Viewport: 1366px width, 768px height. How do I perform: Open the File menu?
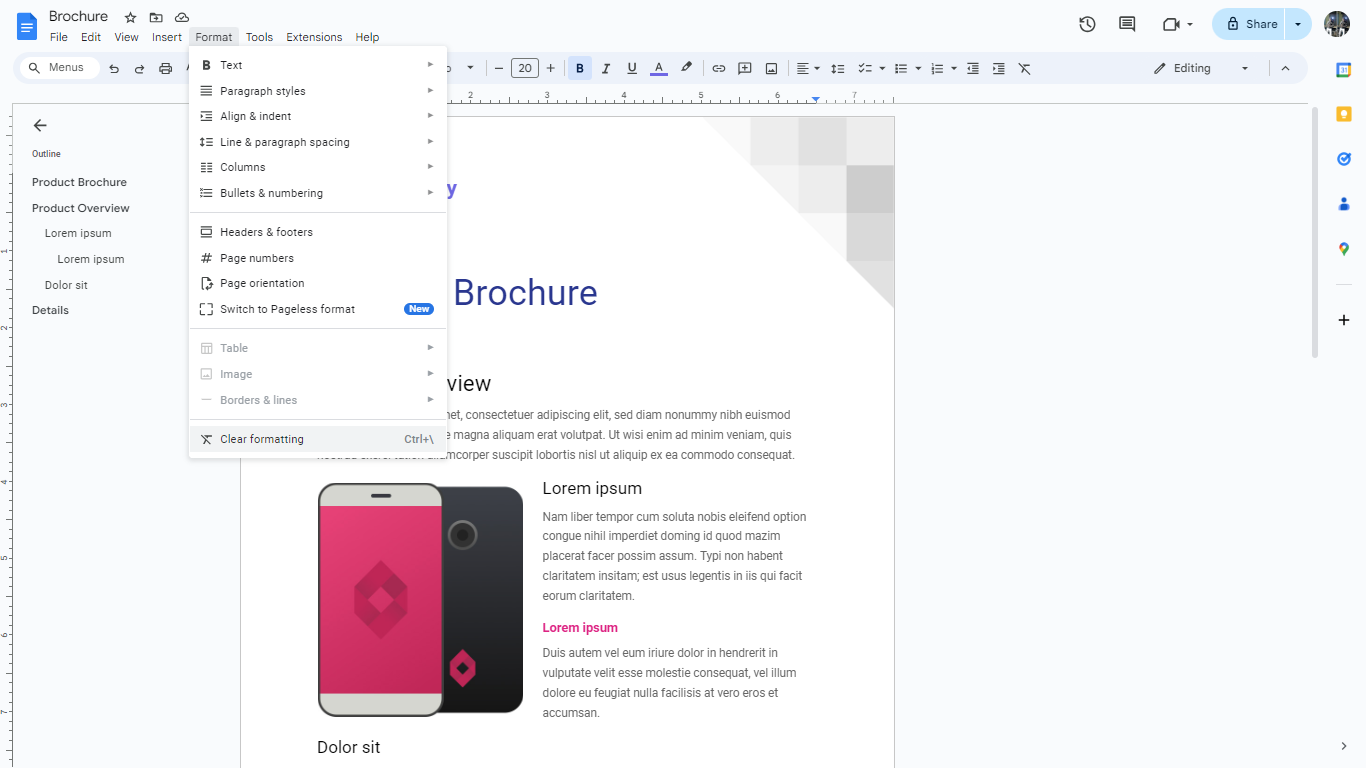pyautogui.click(x=59, y=37)
